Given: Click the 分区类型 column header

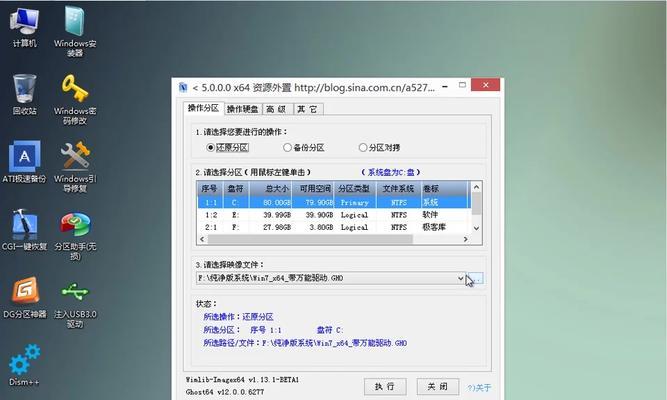Looking at the screenshot, I should click(x=355, y=189).
